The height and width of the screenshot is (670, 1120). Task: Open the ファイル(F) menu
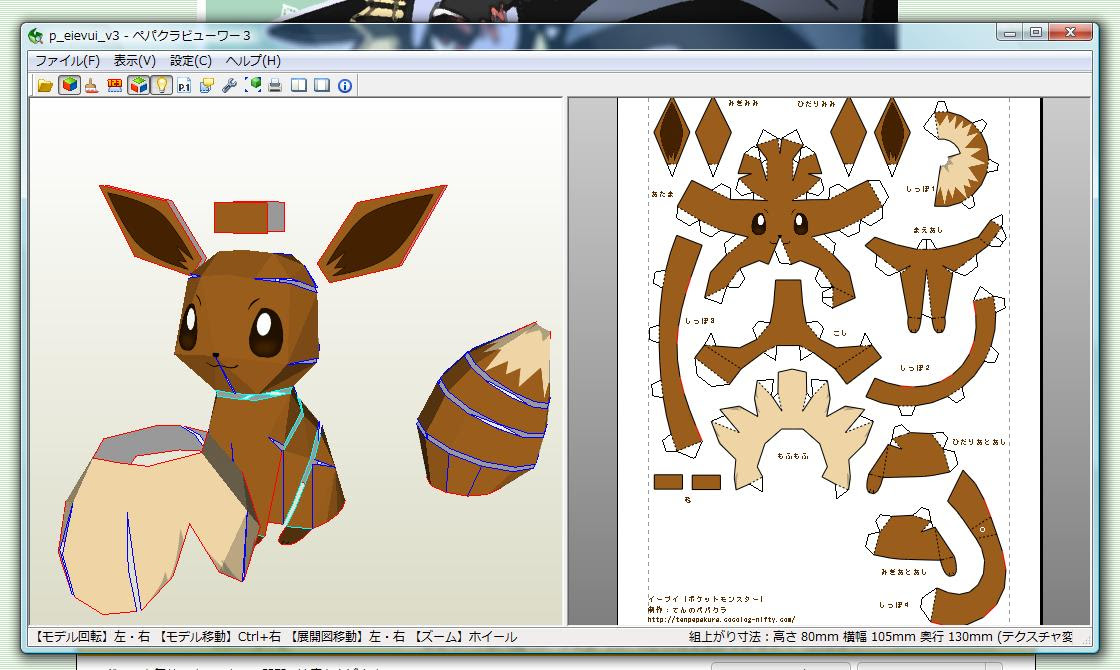click(x=67, y=61)
